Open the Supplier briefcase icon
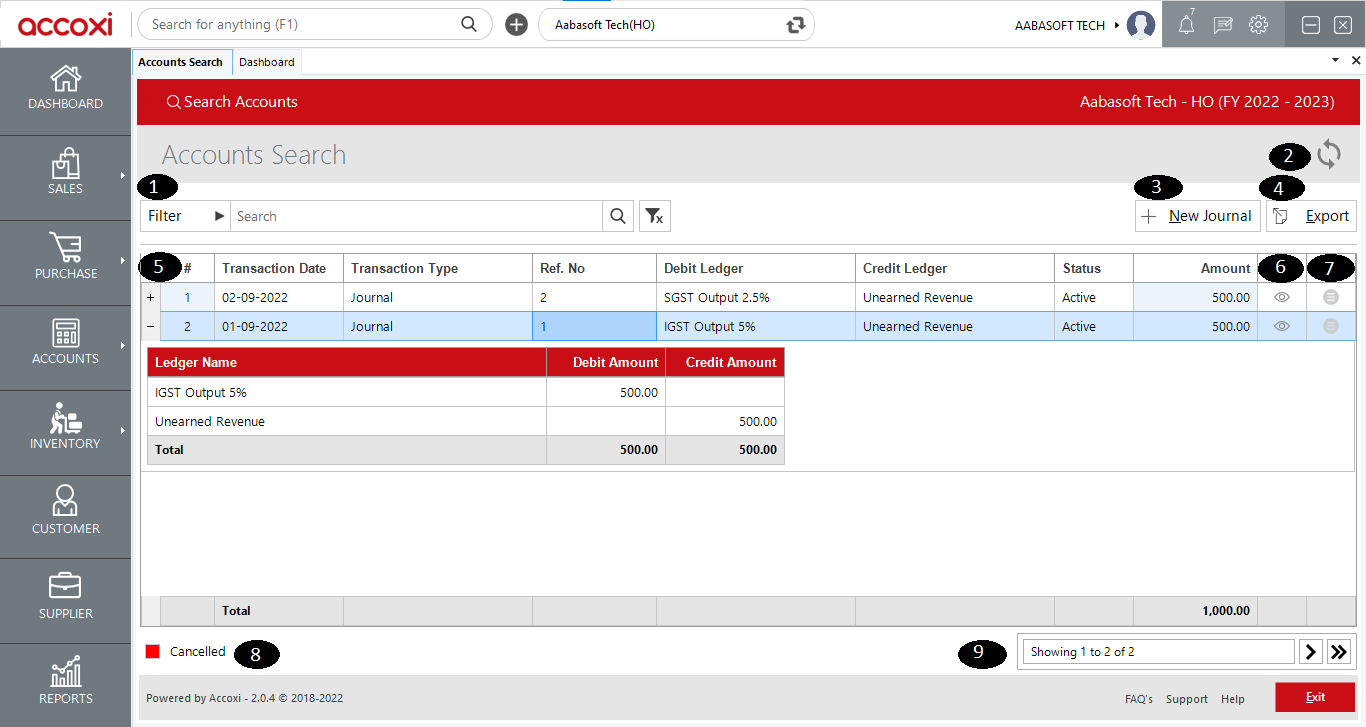Viewport: 1366px width, 727px height. tap(65, 586)
